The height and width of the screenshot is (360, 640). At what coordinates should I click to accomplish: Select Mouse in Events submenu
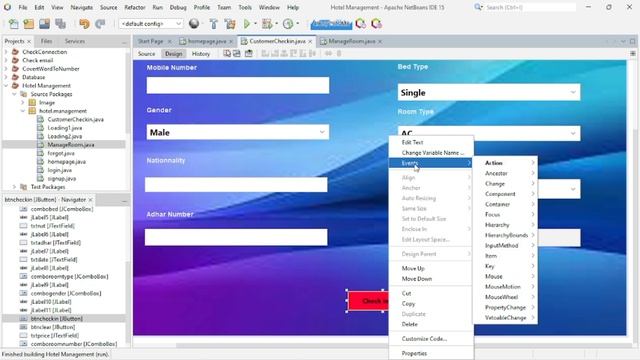click(x=505, y=276)
